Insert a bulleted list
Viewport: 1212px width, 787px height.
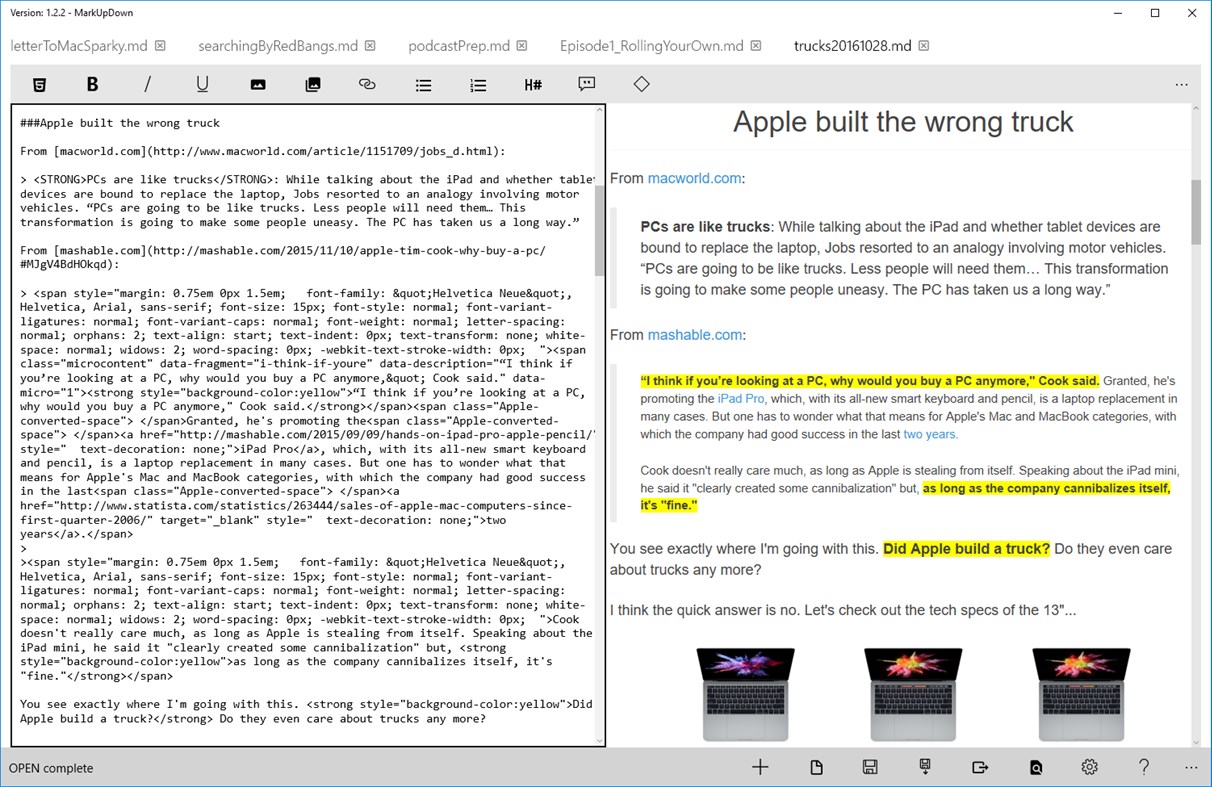tap(423, 84)
